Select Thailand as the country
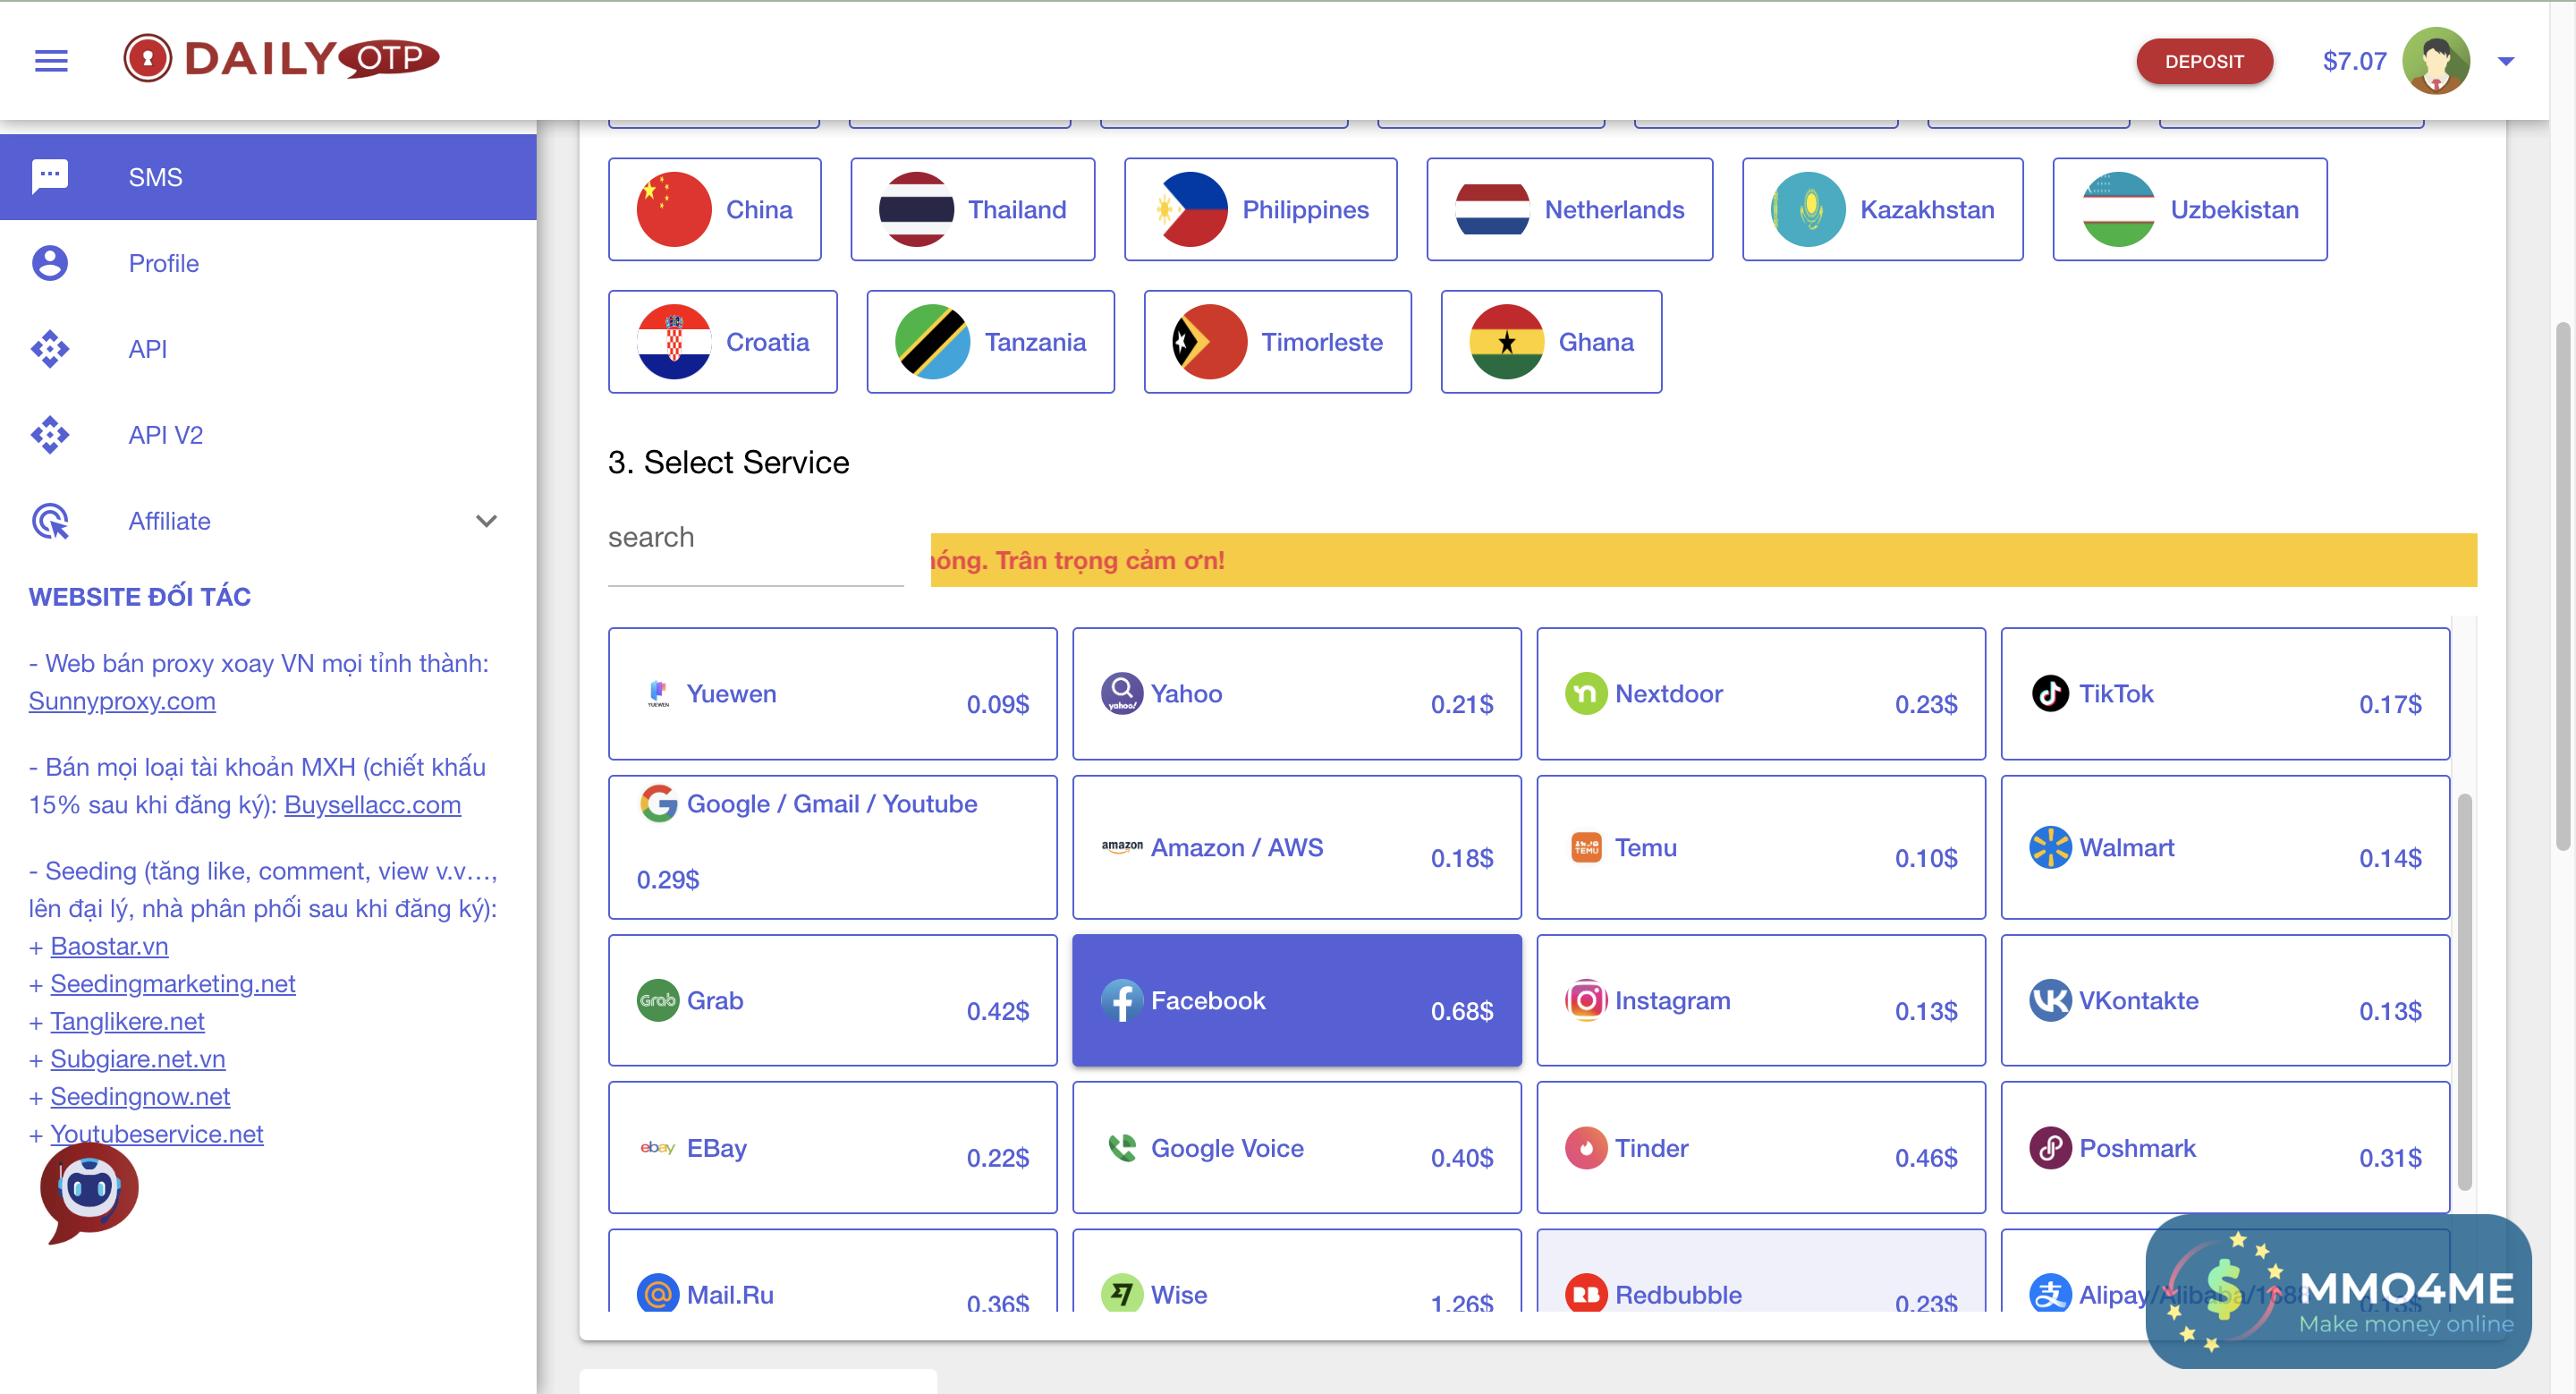This screenshot has height=1394, width=2576. pyautogui.click(x=972, y=210)
